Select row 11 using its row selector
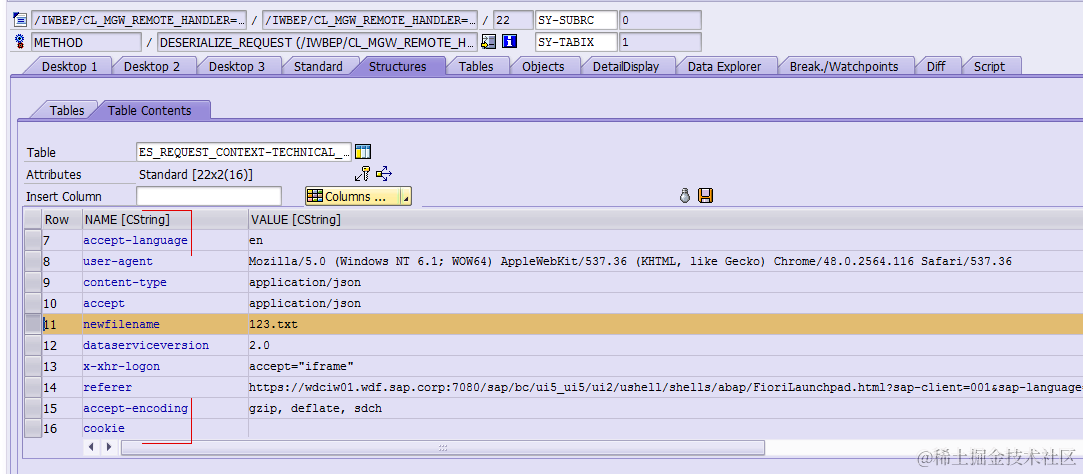1083x474 pixels. click(32, 323)
